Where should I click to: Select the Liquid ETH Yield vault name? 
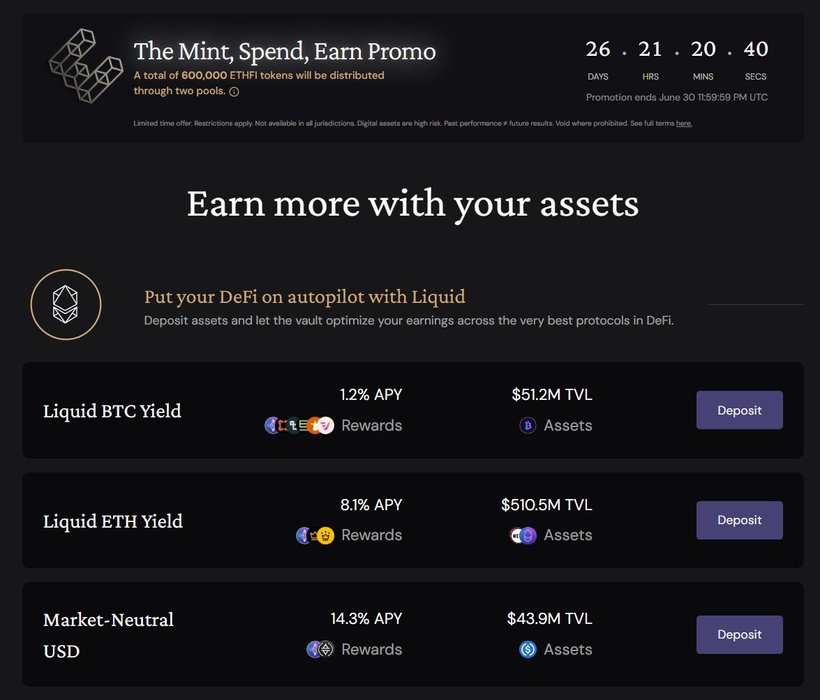click(113, 521)
